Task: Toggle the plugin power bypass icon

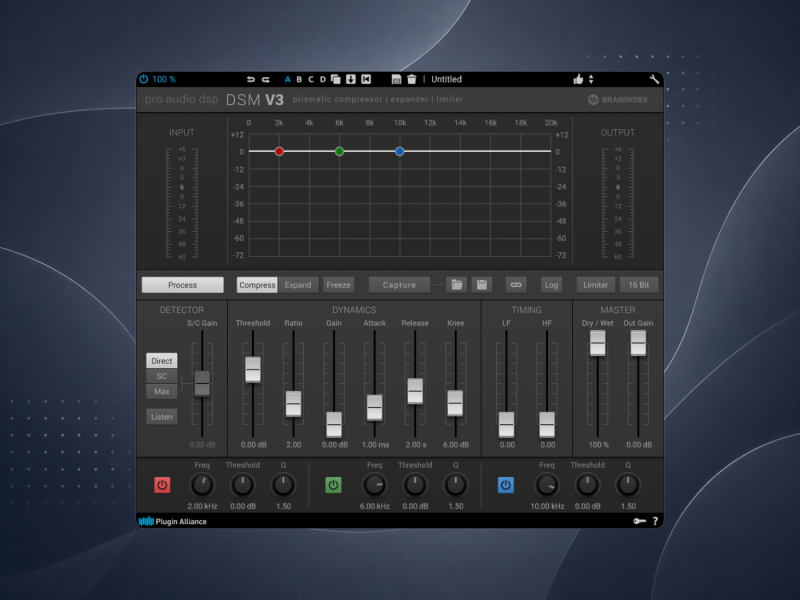Action: click(144, 79)
